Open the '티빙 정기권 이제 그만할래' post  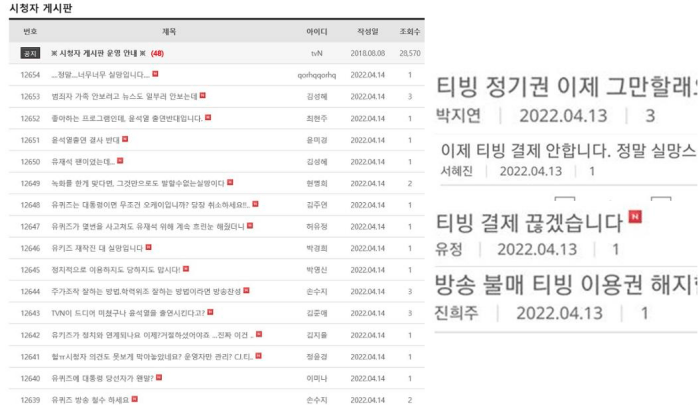pos(566,87)
